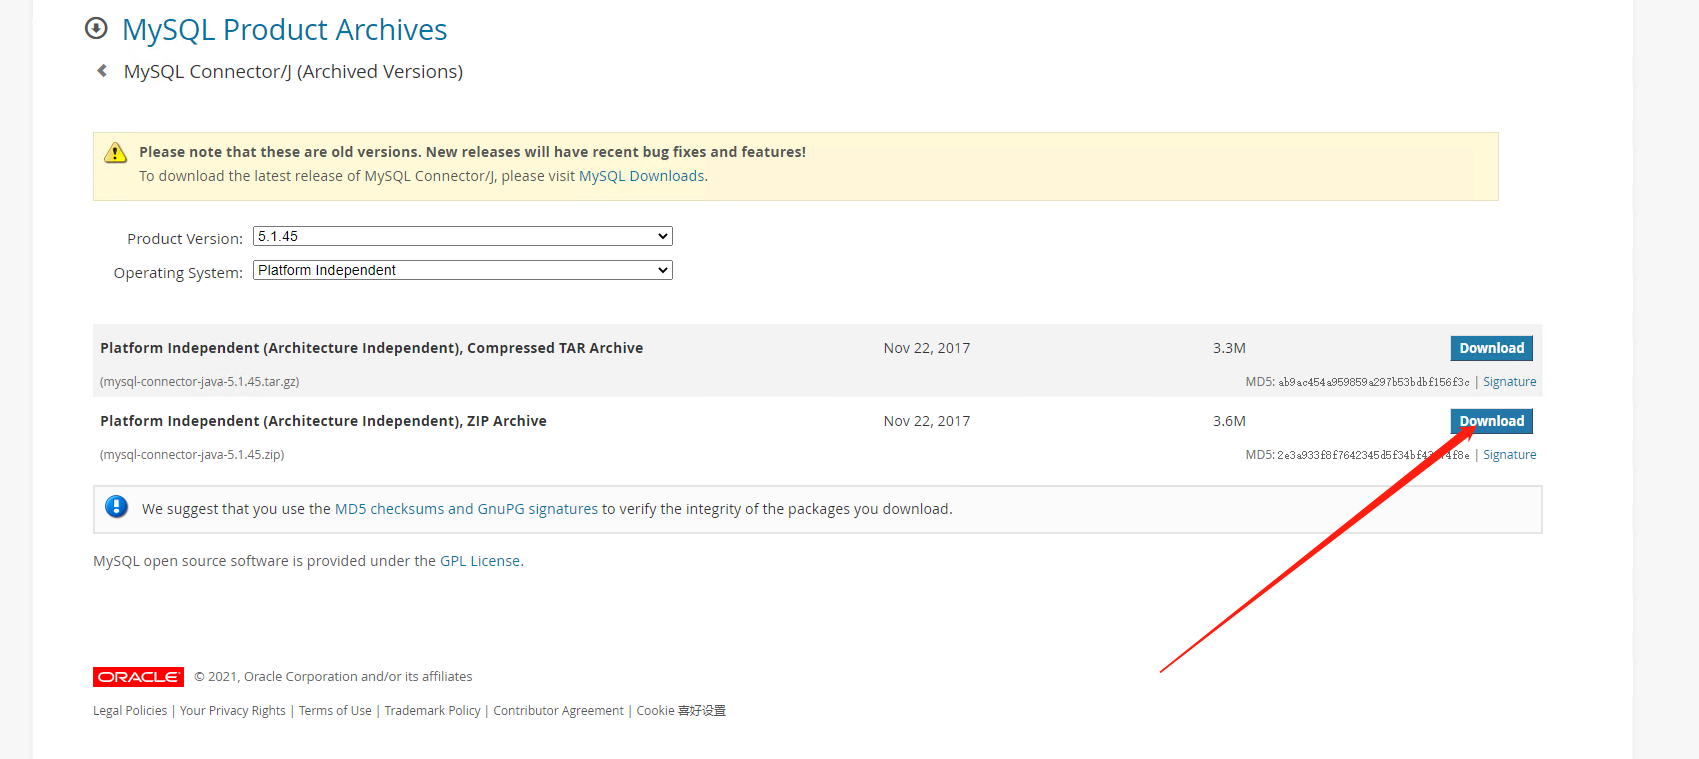Click the Oracle Corporation copyright text
Image resolution: width=1699 pixels, height=759 pixels.
[x=333, y=677]
